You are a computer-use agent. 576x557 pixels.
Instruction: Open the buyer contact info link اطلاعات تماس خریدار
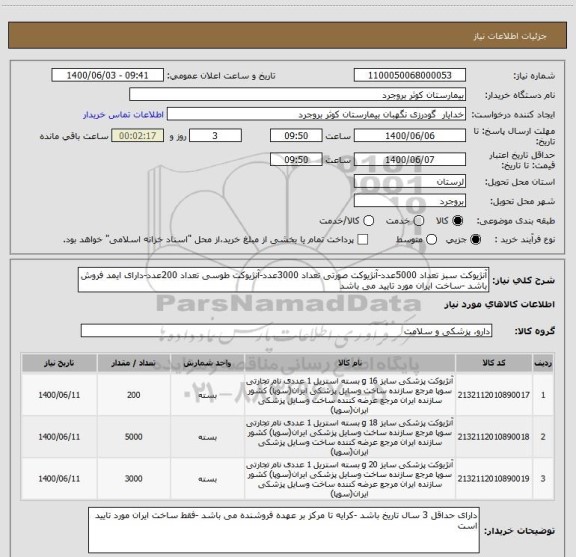pyautogui.click(x=123, y=115)
